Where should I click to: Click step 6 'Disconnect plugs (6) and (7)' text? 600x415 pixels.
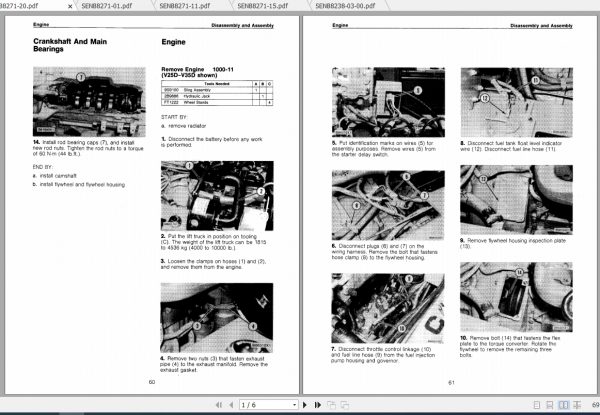385,252
